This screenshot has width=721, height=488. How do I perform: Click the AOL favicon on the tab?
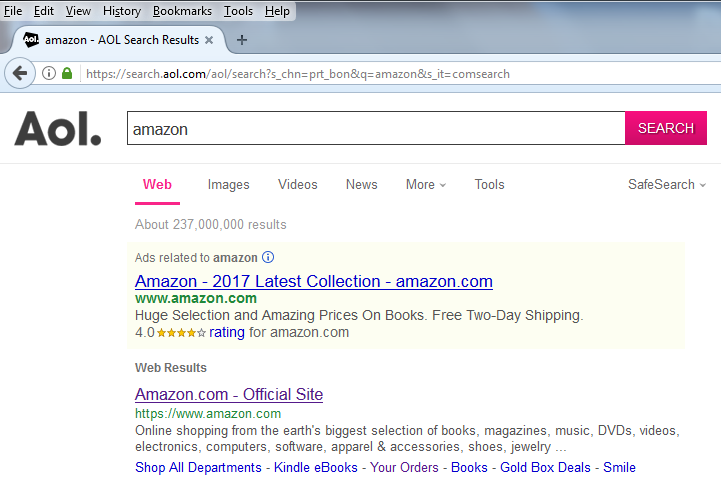coord(31,40)
